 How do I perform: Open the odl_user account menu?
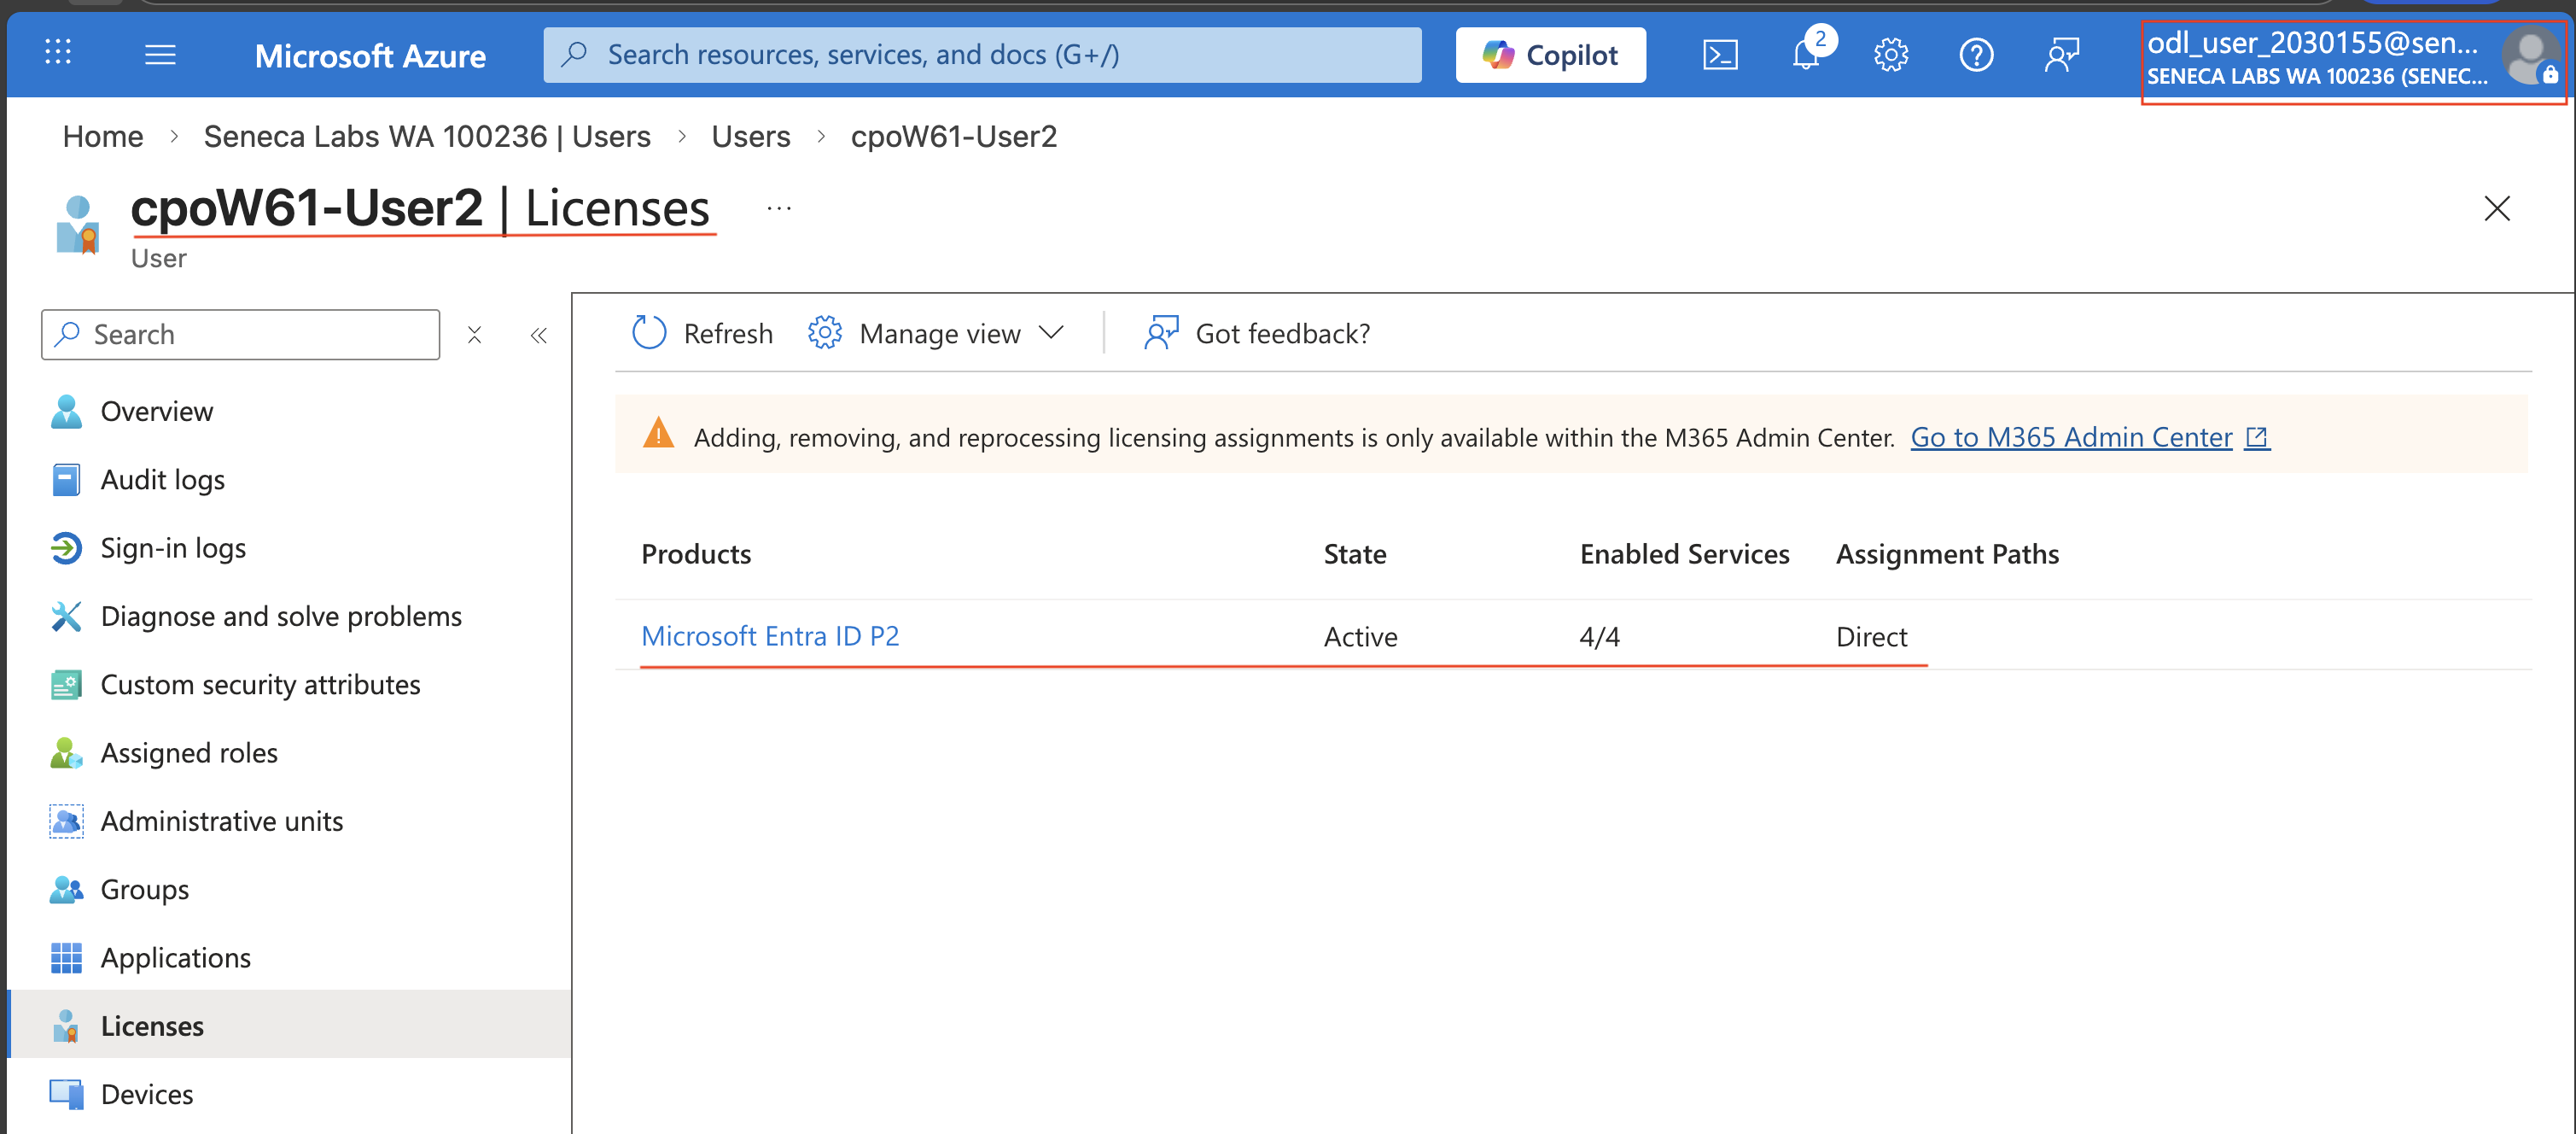tap(2354, 60)
